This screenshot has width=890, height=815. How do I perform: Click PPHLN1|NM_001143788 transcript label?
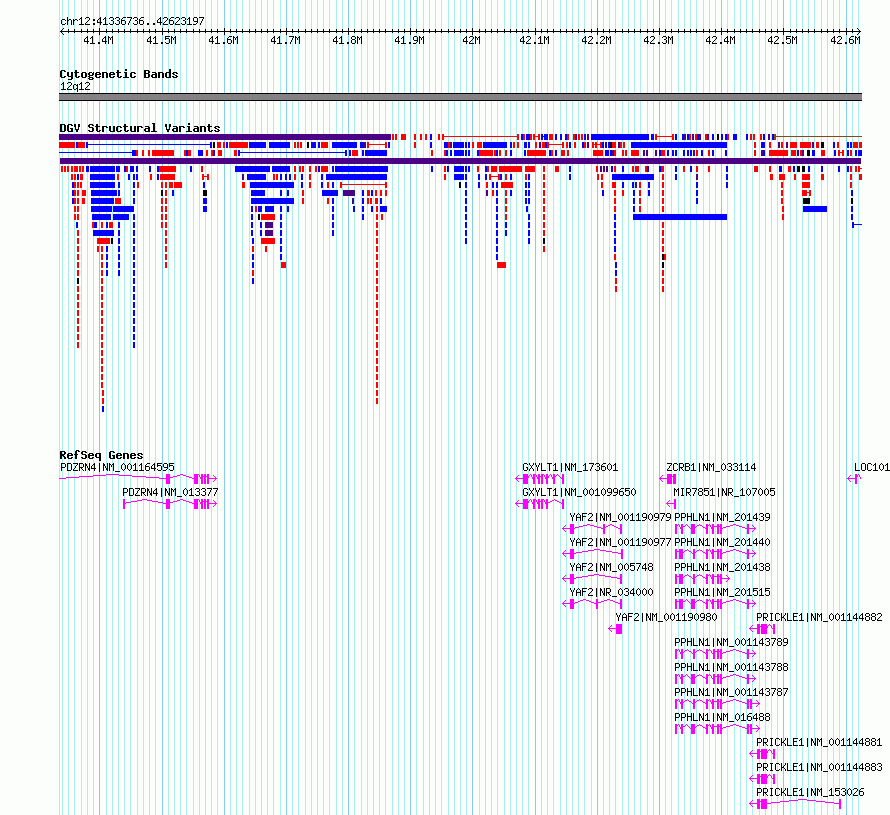(731, 667)
